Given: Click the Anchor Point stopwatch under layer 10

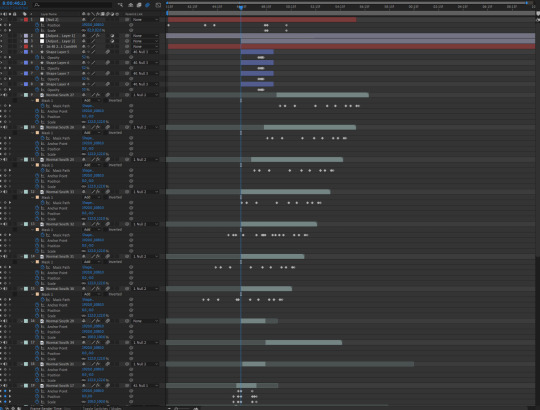Looking at the screenshot, I should tap(37, 144).
